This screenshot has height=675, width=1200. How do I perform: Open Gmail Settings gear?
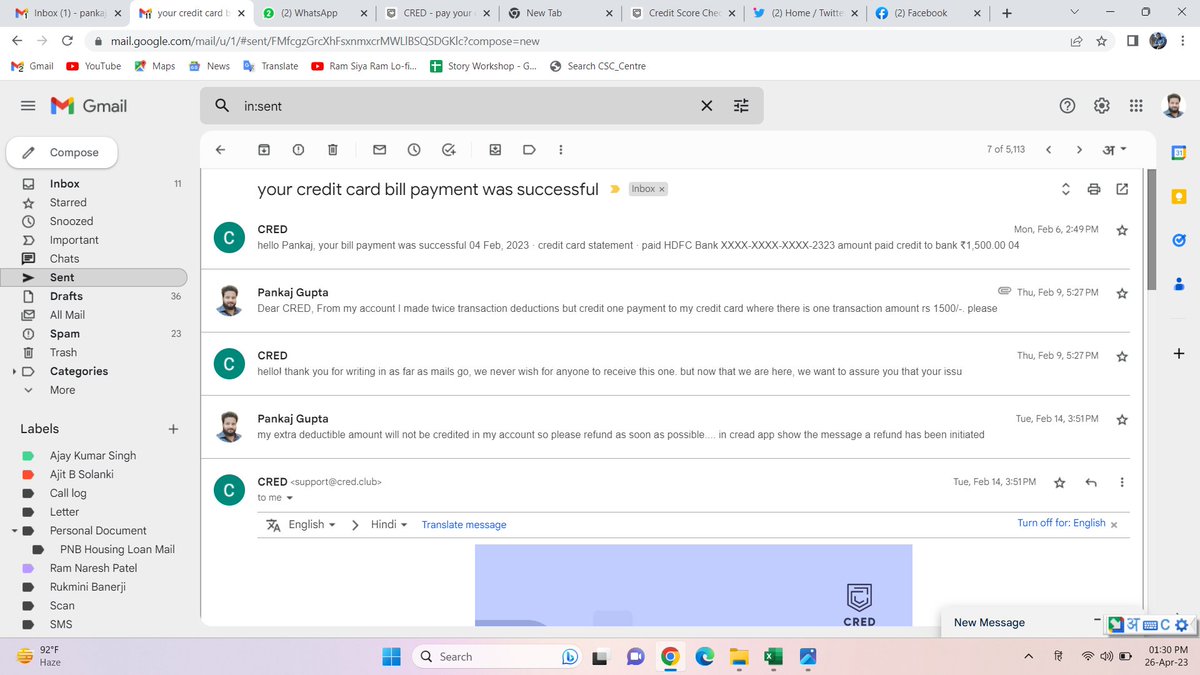pos(1102,106)
